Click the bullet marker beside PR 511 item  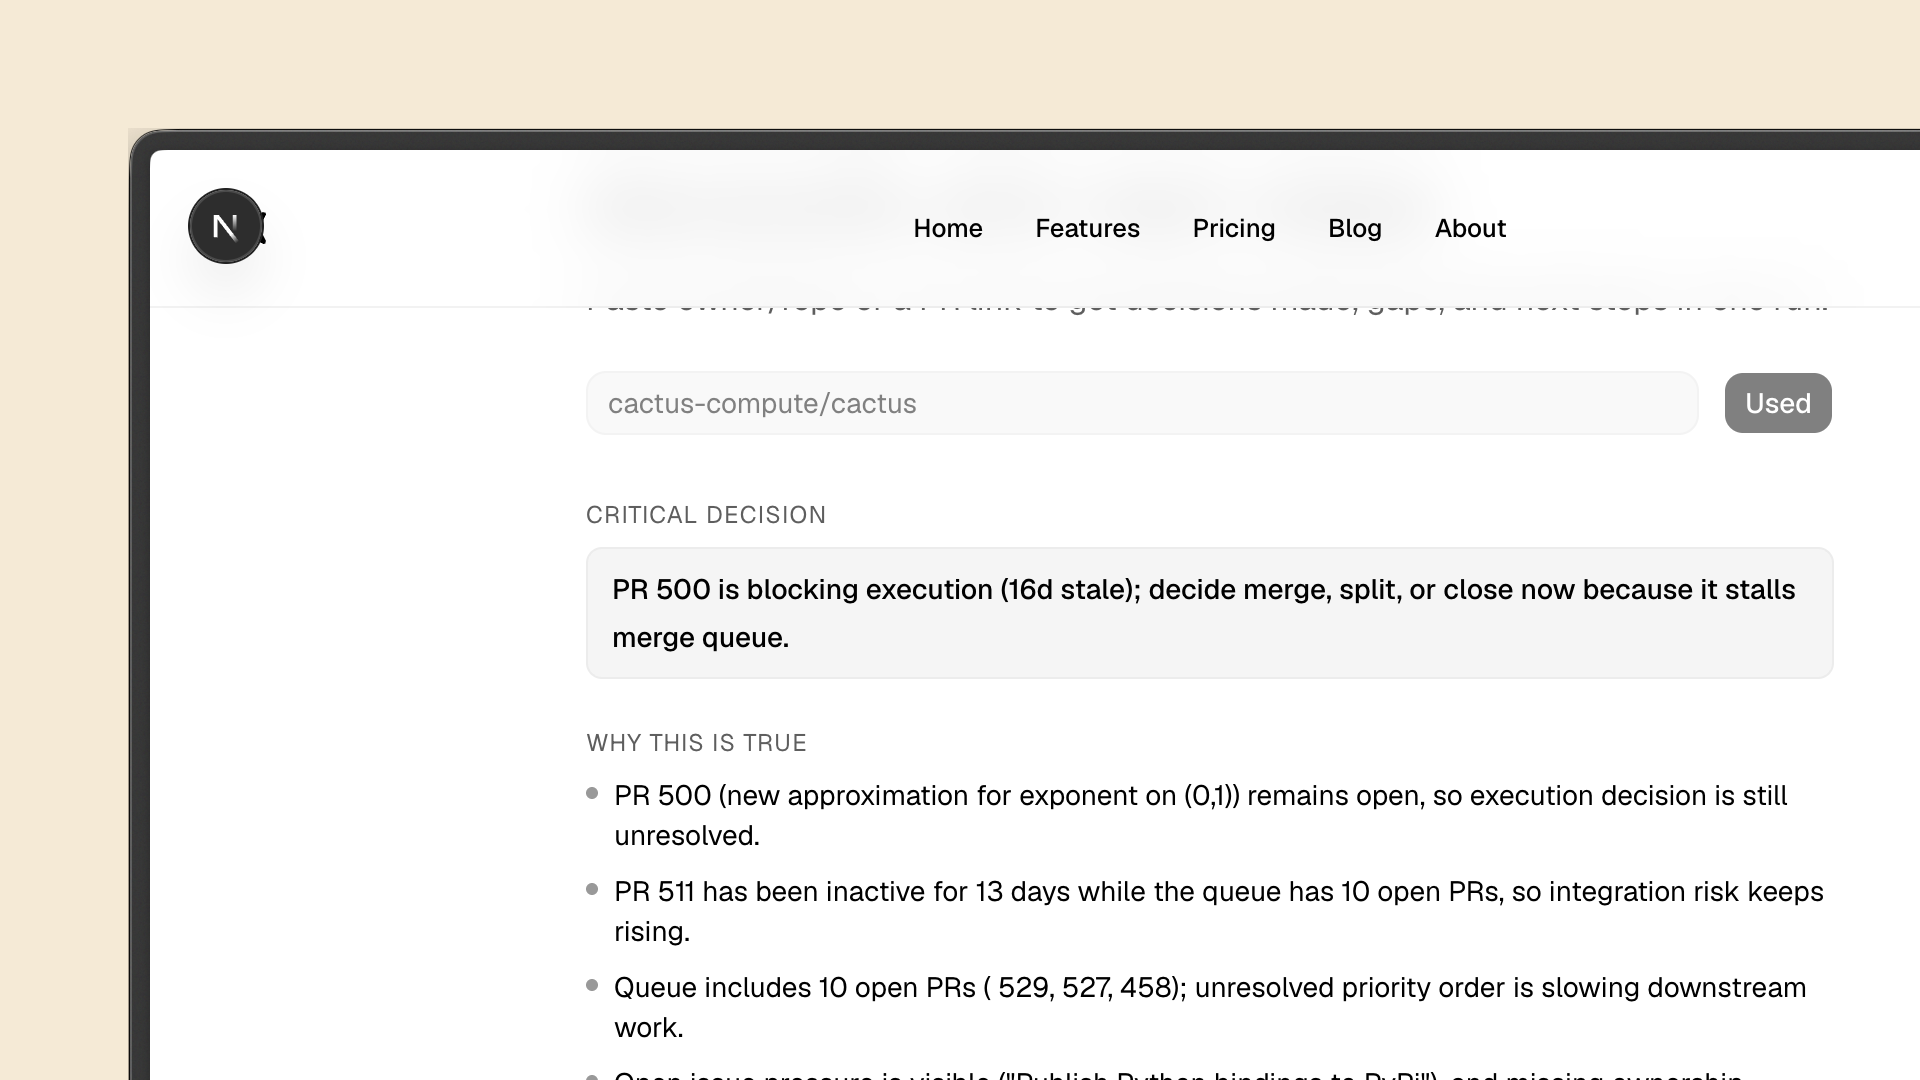[x=591, y=887]
